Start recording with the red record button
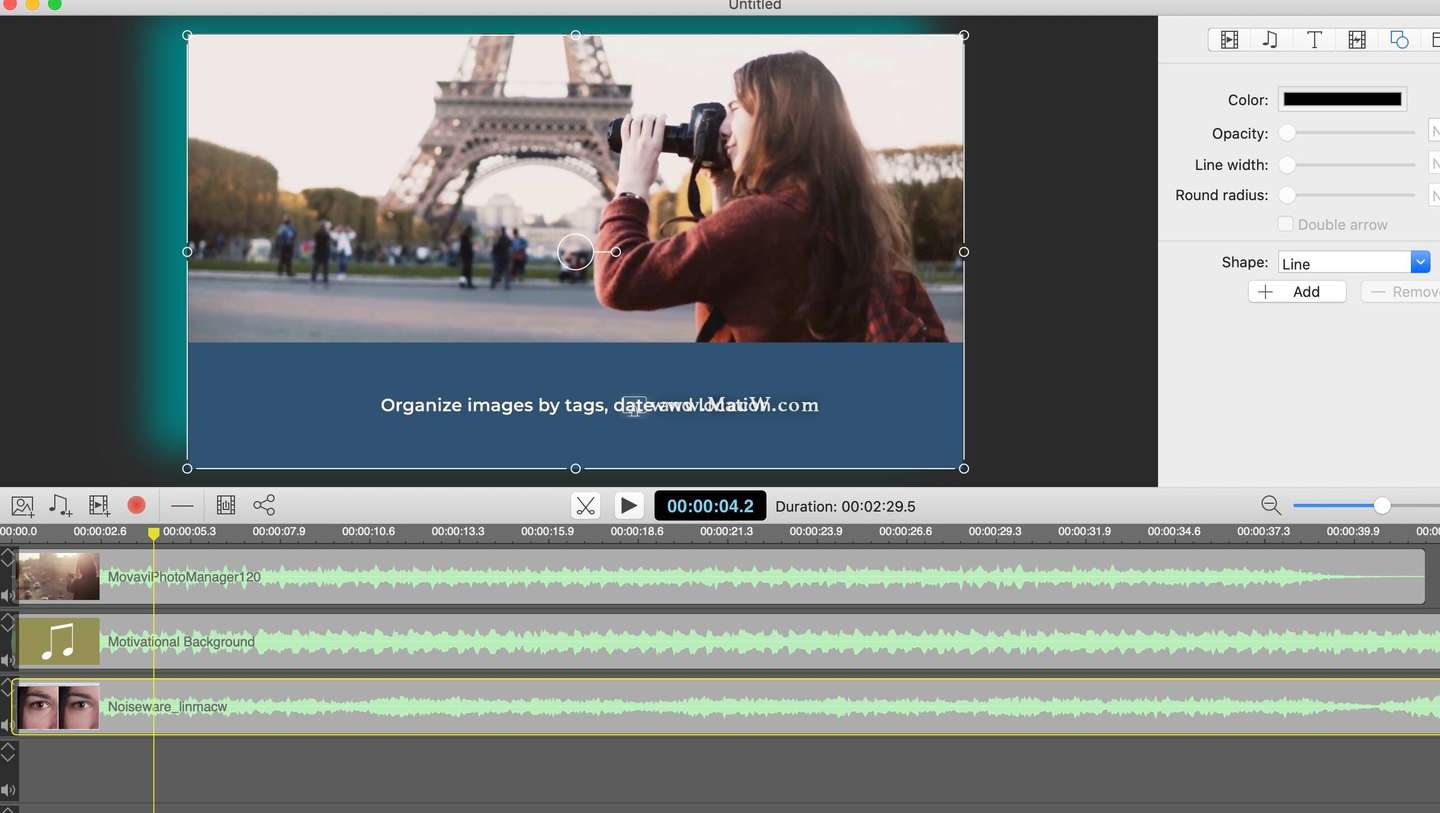Viewport: 1440px width, 813px height. point(137,506)
